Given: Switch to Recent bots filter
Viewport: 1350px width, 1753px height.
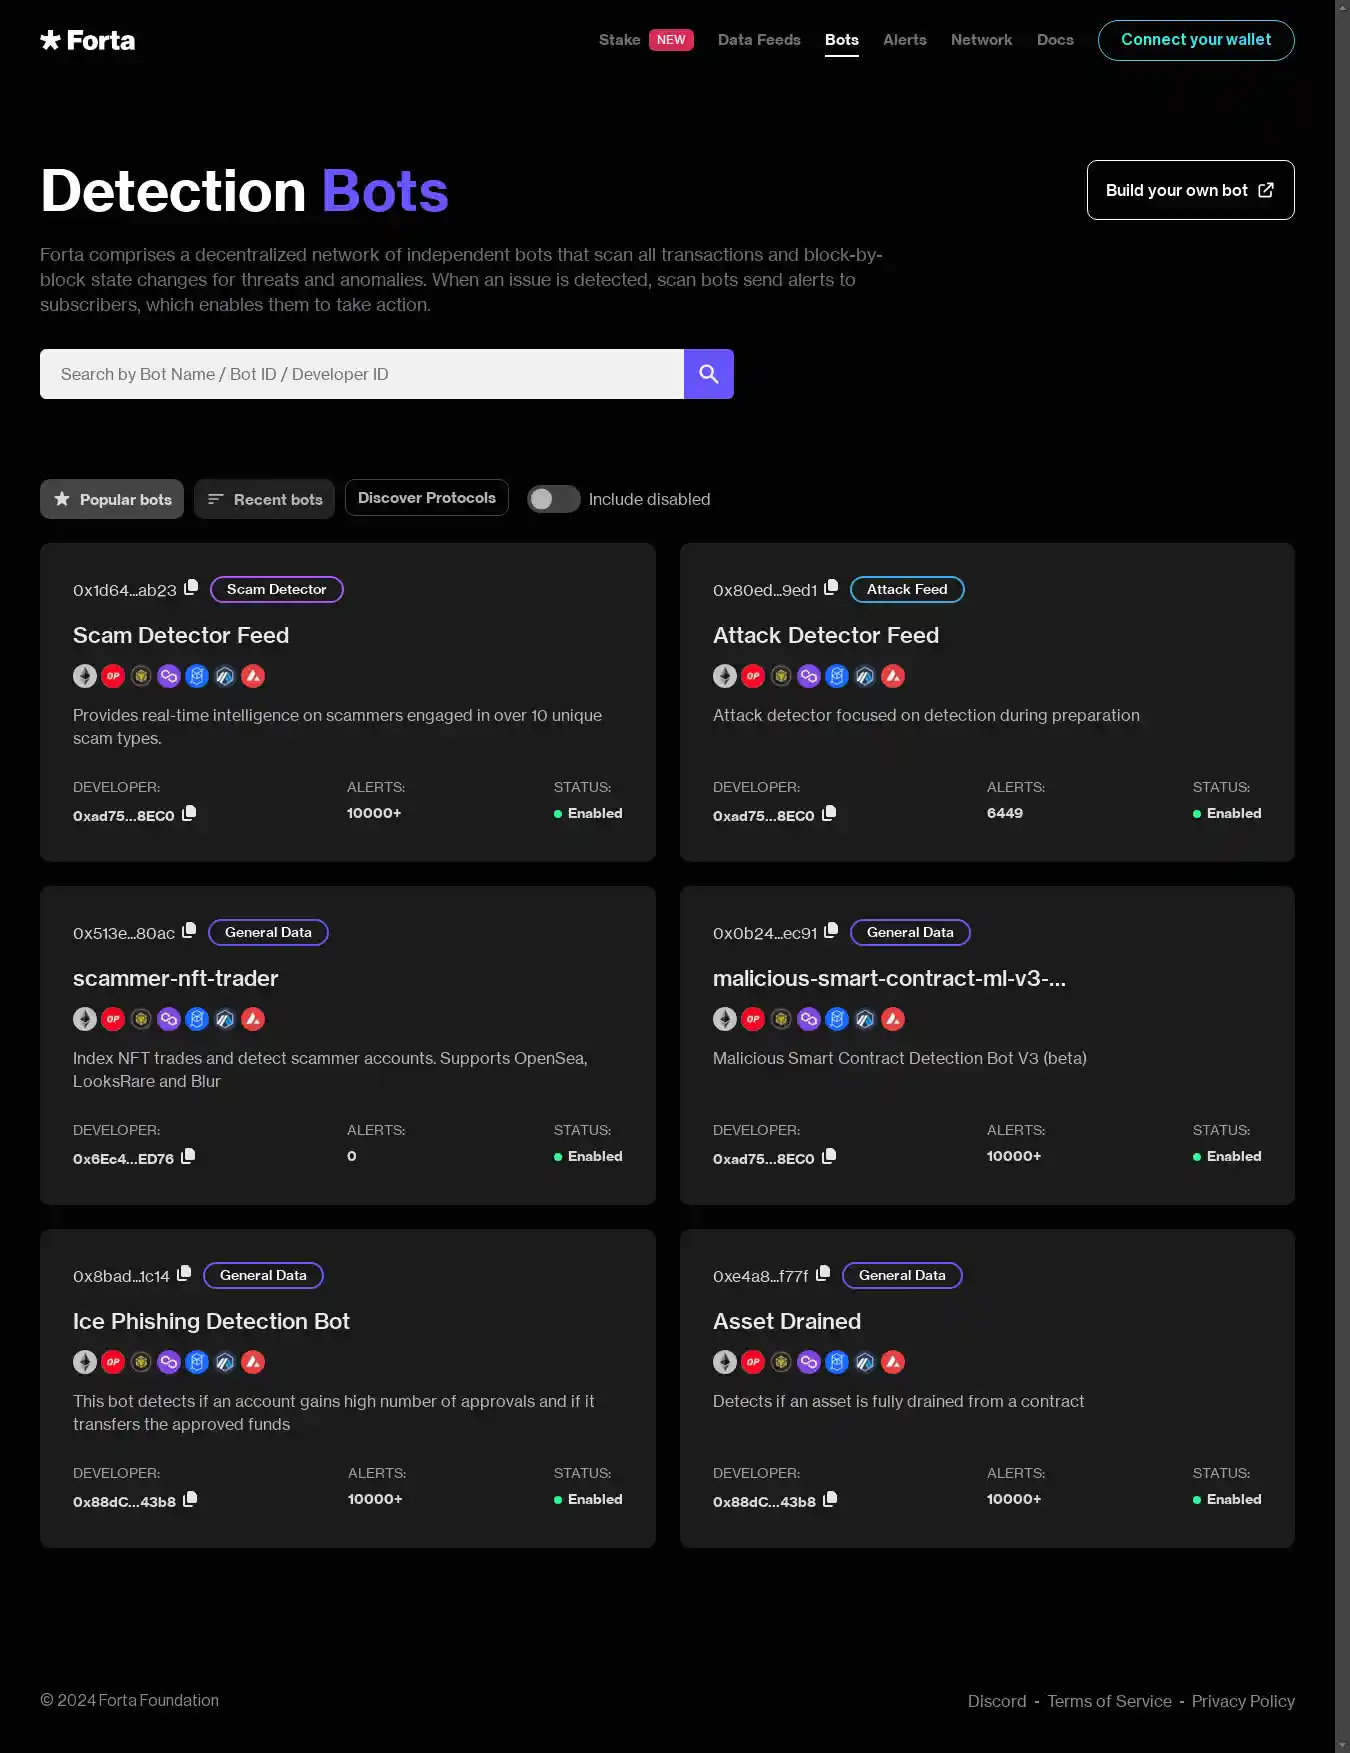Looking at the screenshot, I should click(265, 499).
